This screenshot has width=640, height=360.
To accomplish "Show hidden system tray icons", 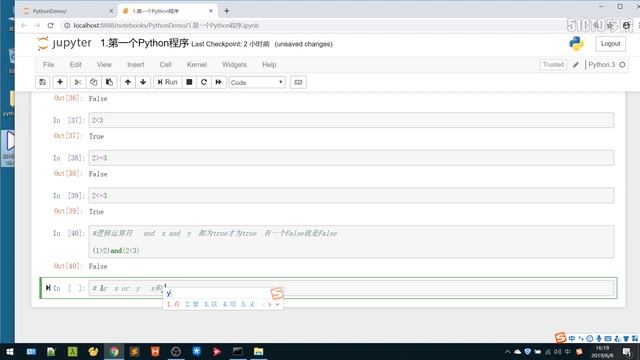I will click(507, 351).
